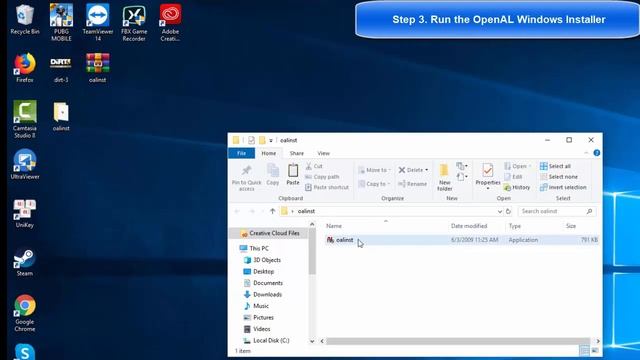
Task: Select the dirt-3 desktop icon
Action: coord(61,68)
